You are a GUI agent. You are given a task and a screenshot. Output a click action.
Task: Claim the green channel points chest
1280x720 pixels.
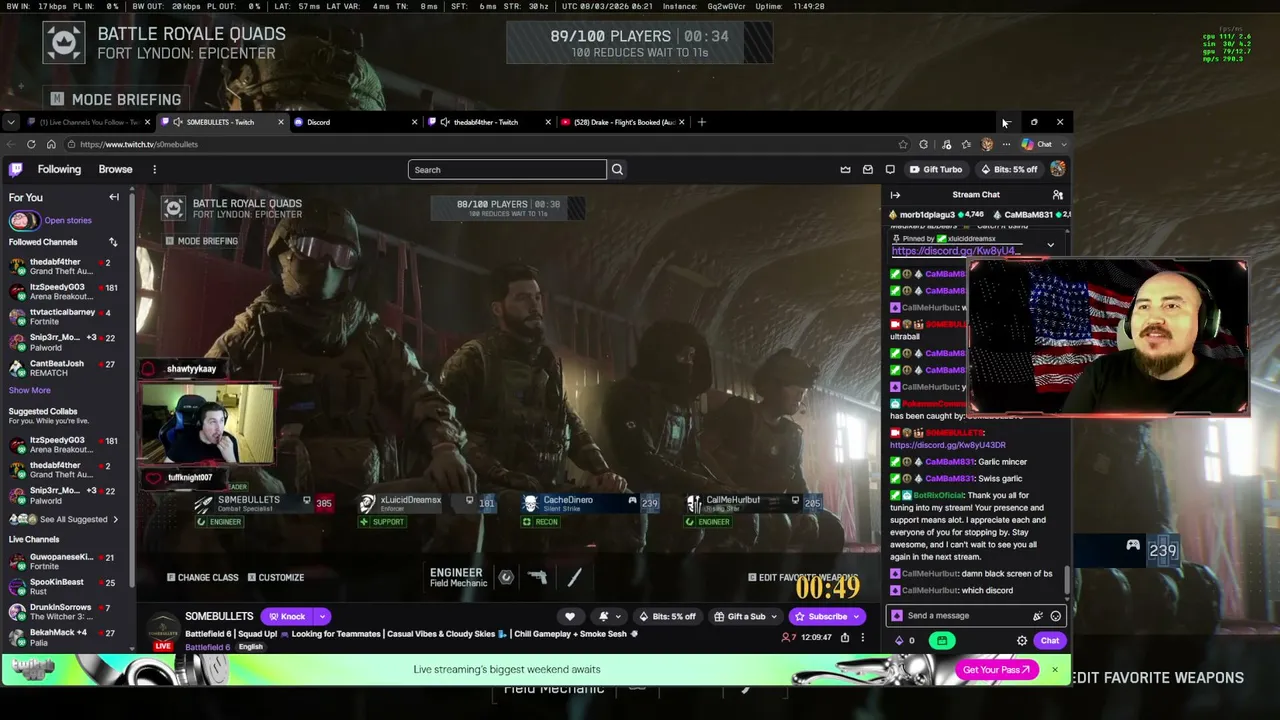942,641
